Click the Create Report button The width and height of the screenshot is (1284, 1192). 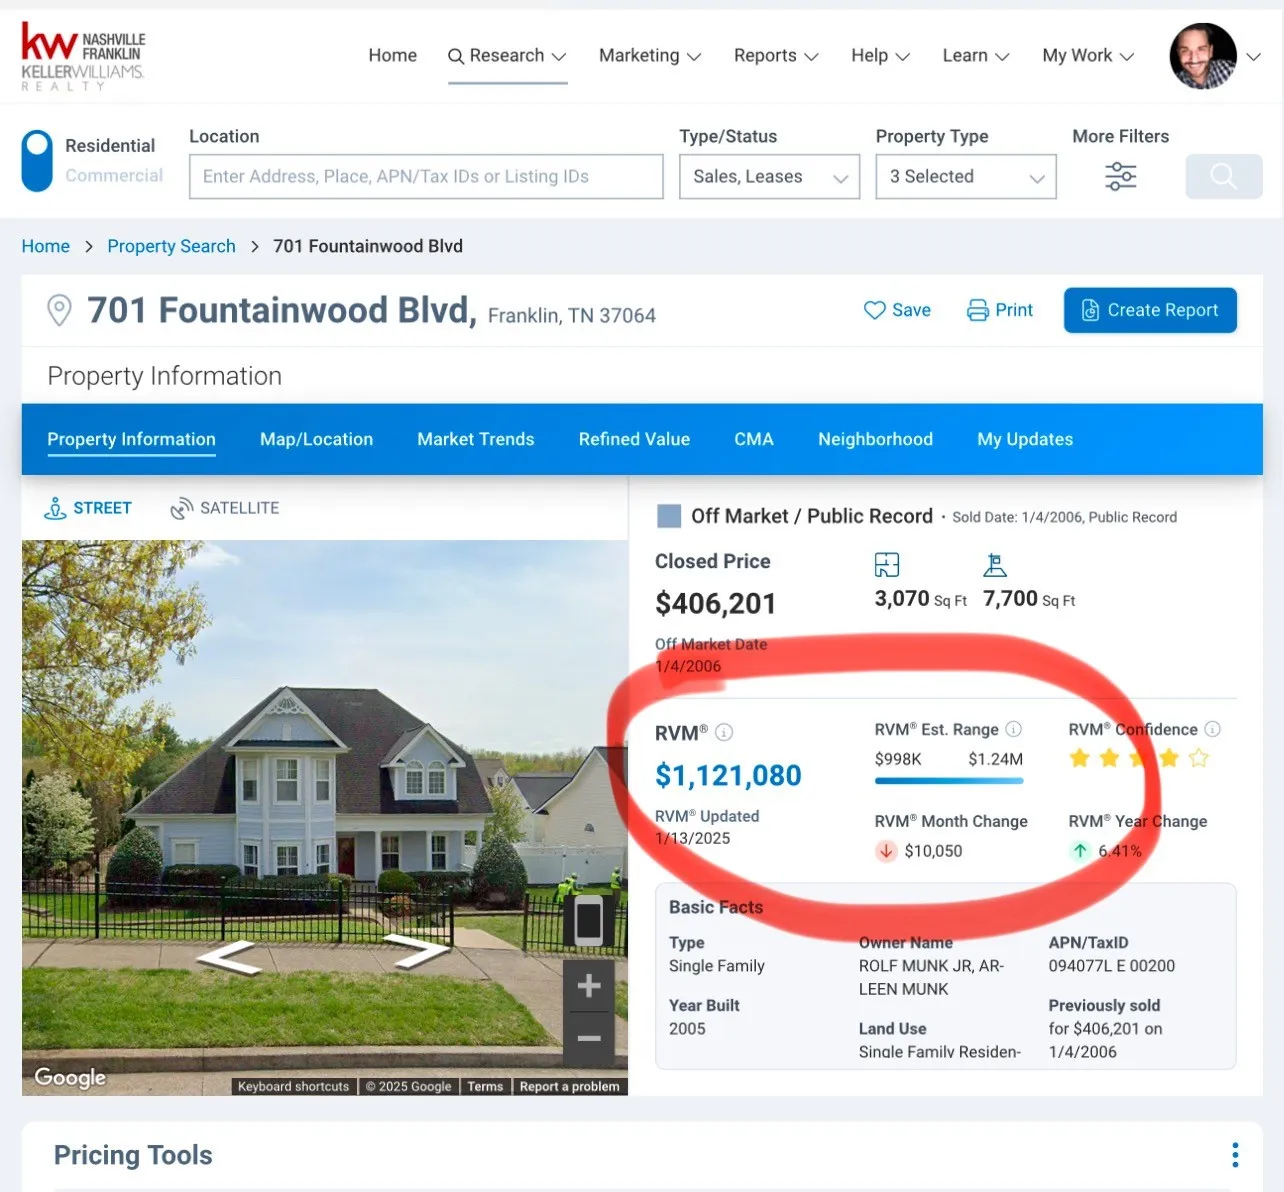point(1150,310)
